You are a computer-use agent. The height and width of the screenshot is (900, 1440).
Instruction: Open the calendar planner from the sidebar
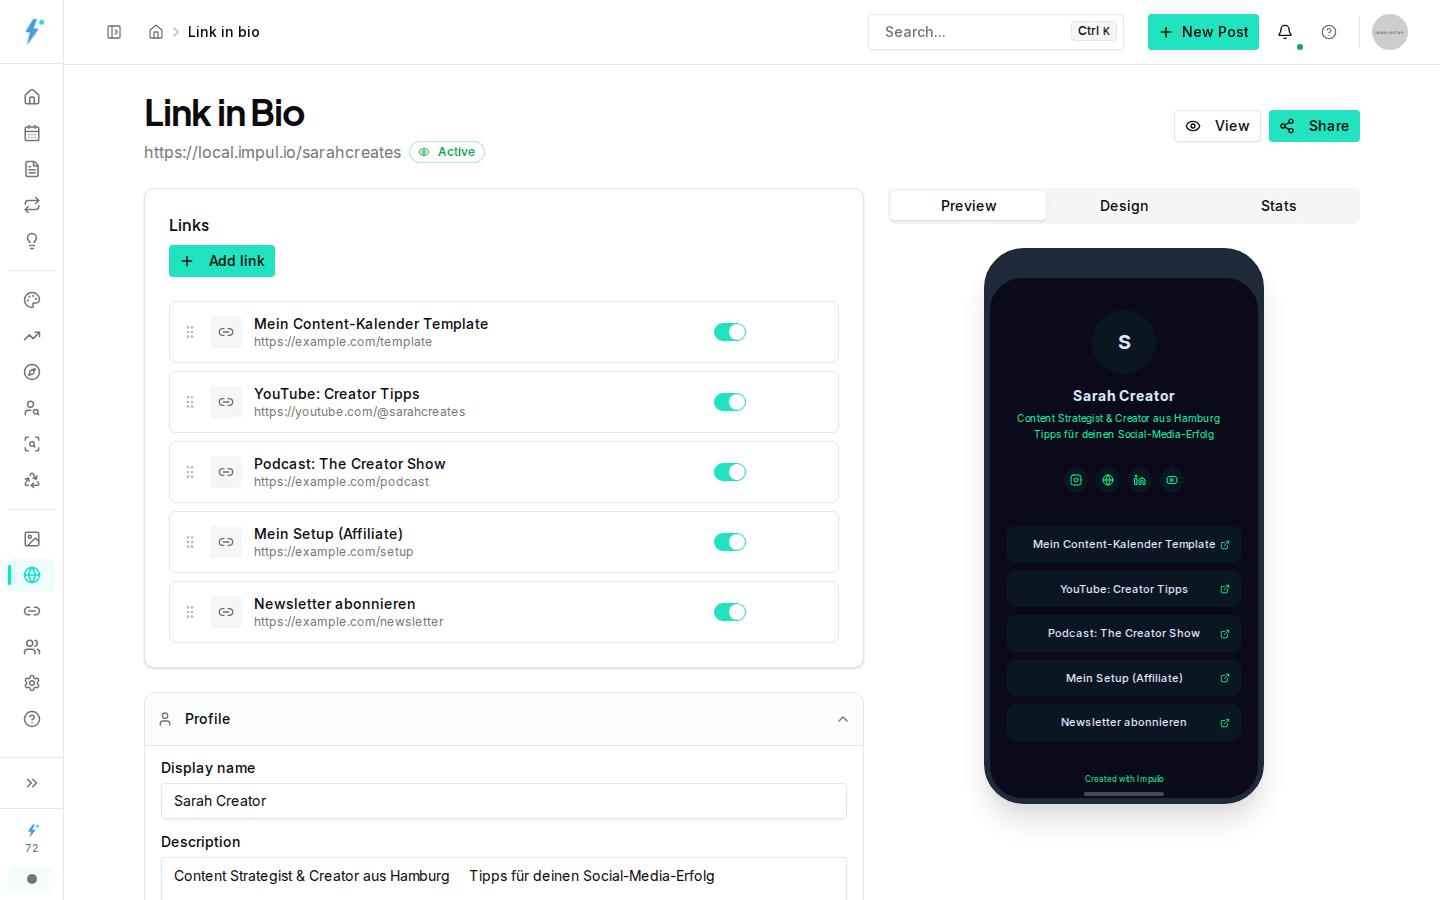coord(31,132)
